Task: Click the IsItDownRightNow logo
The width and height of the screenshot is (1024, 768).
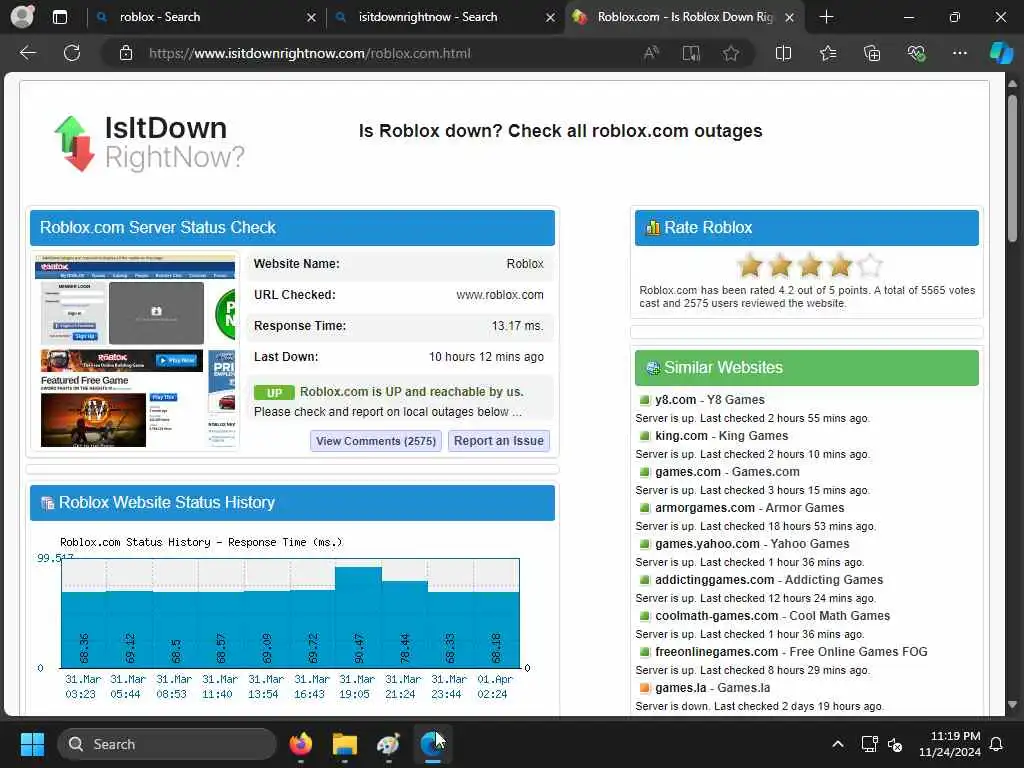Action: click(149, 142)
